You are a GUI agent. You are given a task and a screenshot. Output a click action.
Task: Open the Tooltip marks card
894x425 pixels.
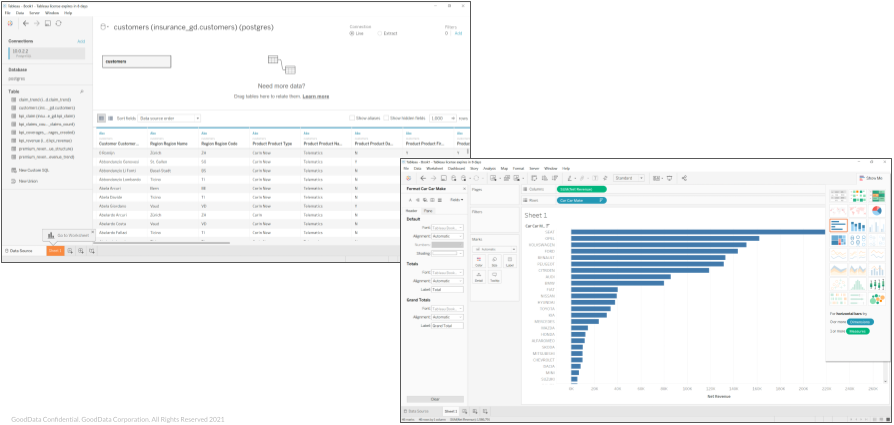point(494,277)
